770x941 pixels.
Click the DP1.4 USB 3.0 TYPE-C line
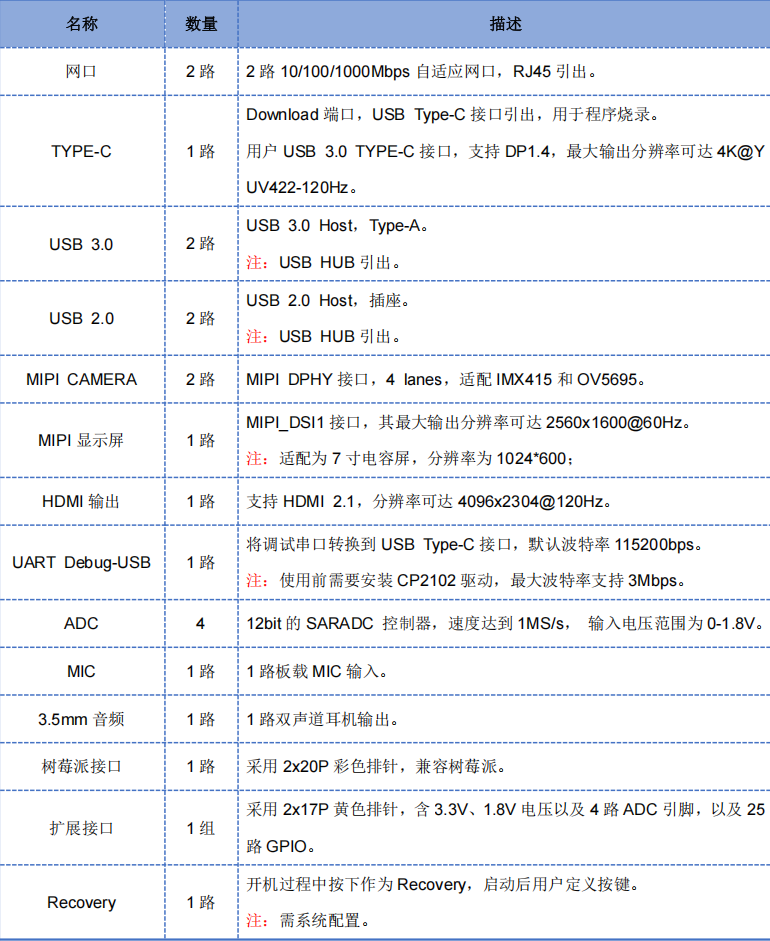[505, 151]
